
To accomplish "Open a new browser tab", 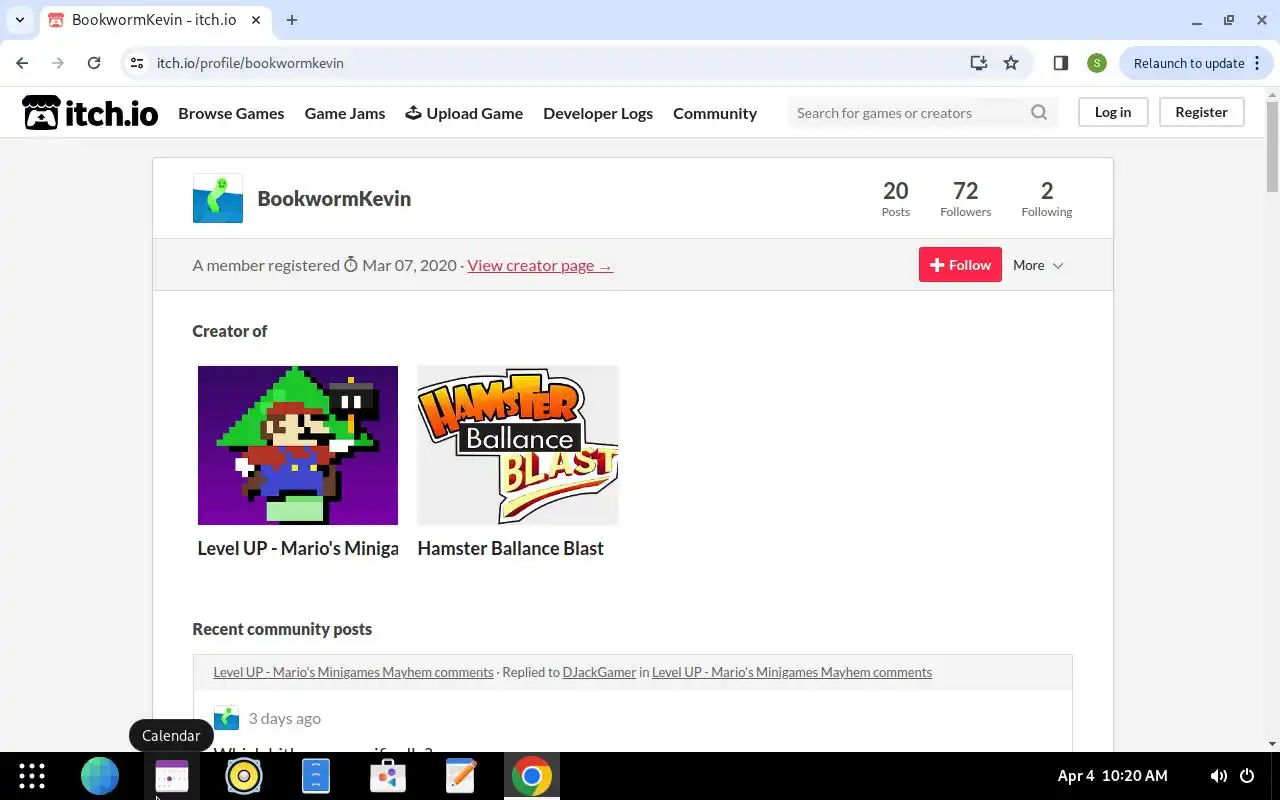I will click(x=292, y=20).
